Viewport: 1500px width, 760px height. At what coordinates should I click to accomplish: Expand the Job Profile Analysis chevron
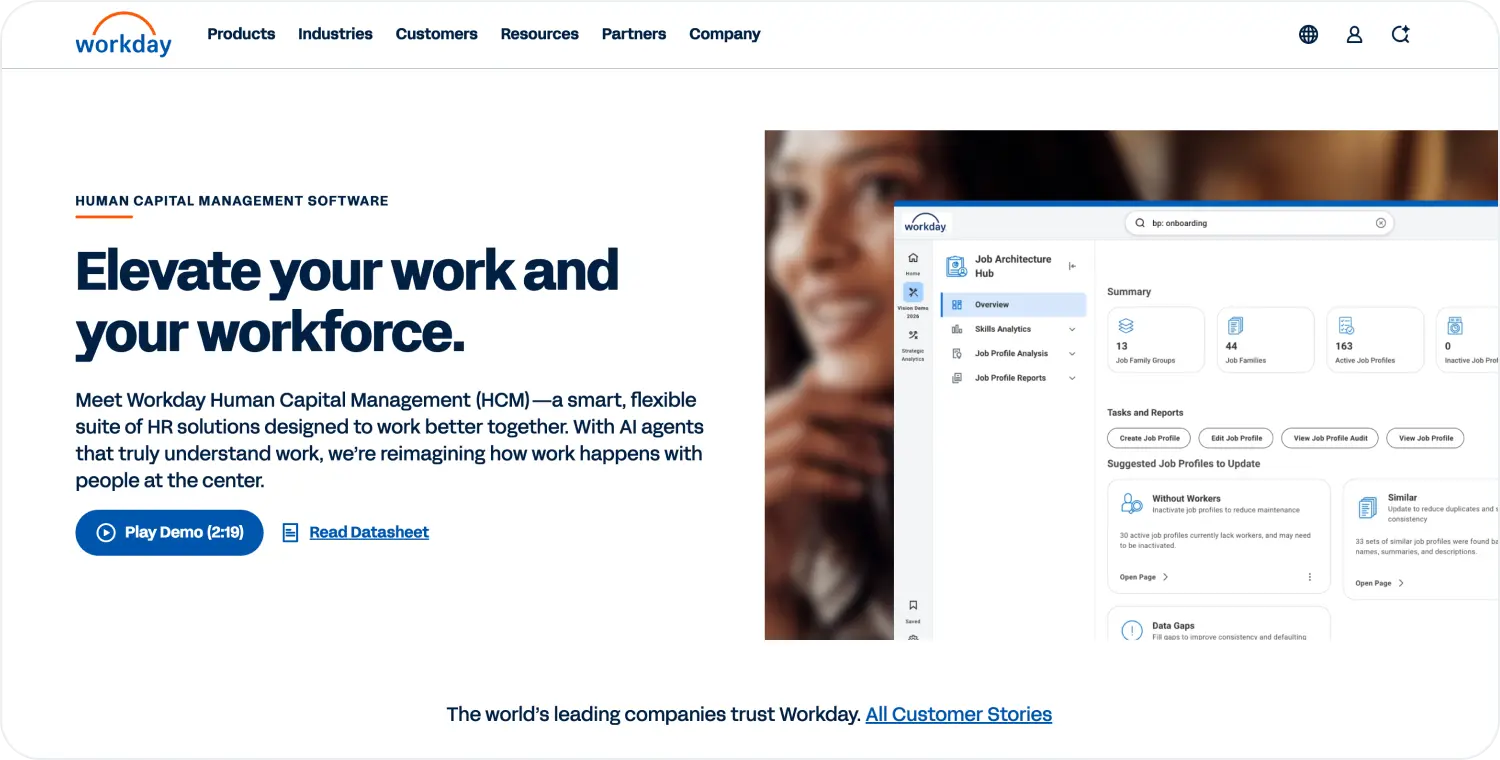pyautogui.click(x=1072, y=354)
